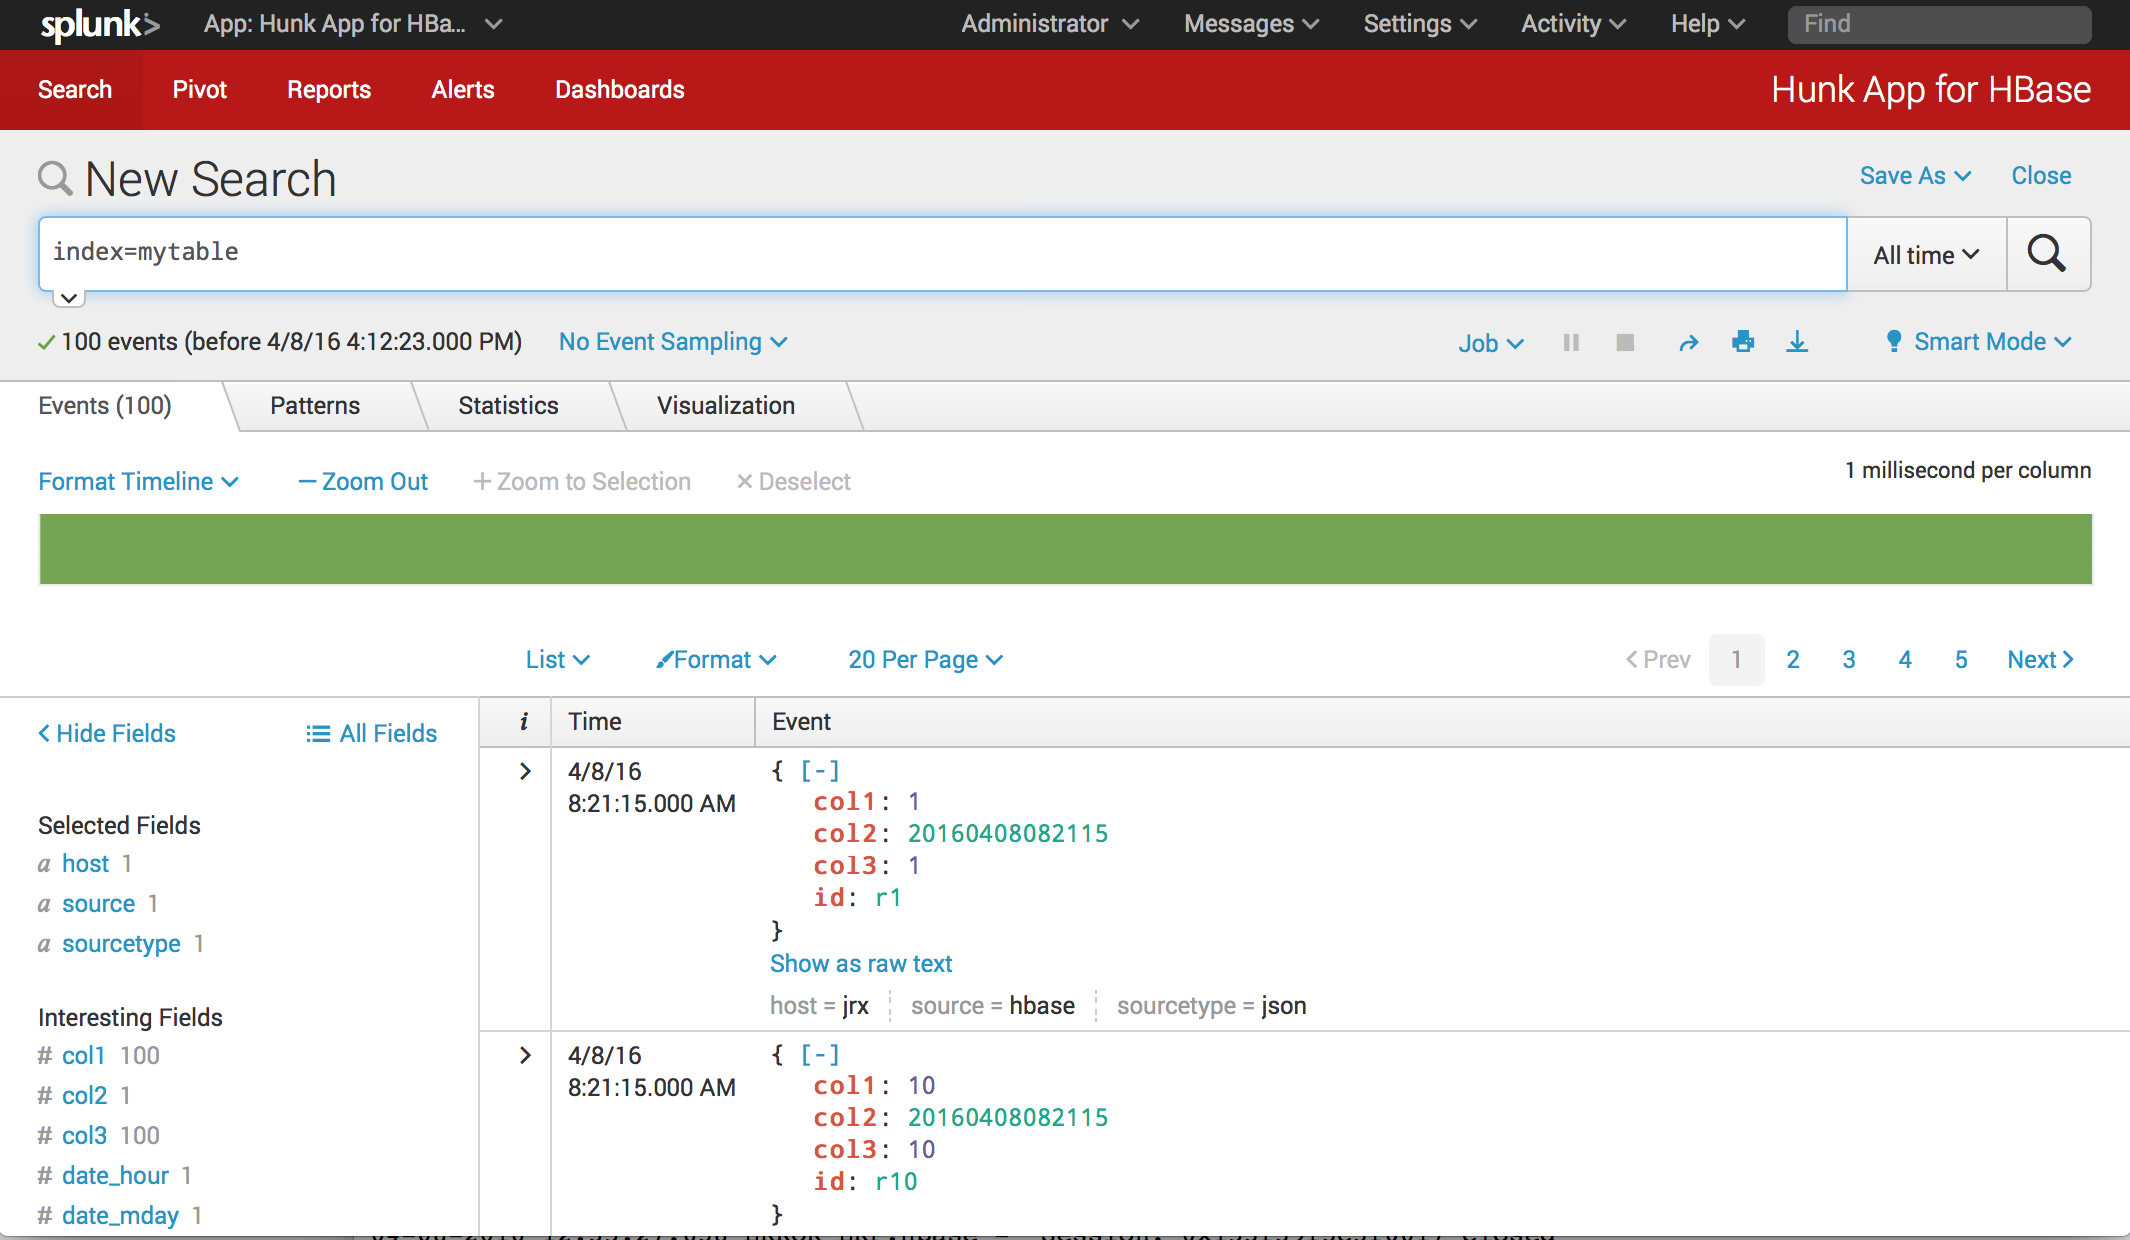Open the List view dropdown
Screen dimensions: 2130x1240
pyautogui.click(x=558, y=660)
